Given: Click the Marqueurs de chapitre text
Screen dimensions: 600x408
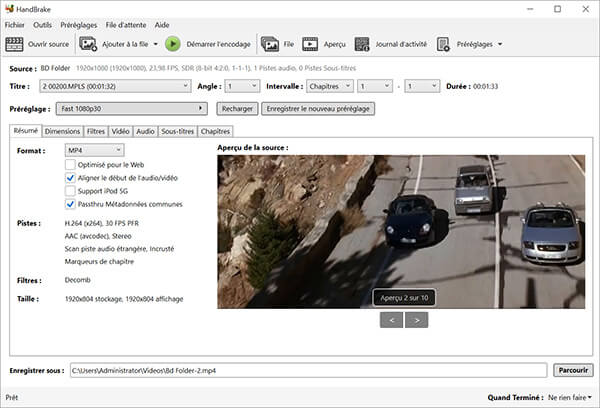Looking at the screenshot, I should pos(99,262).
